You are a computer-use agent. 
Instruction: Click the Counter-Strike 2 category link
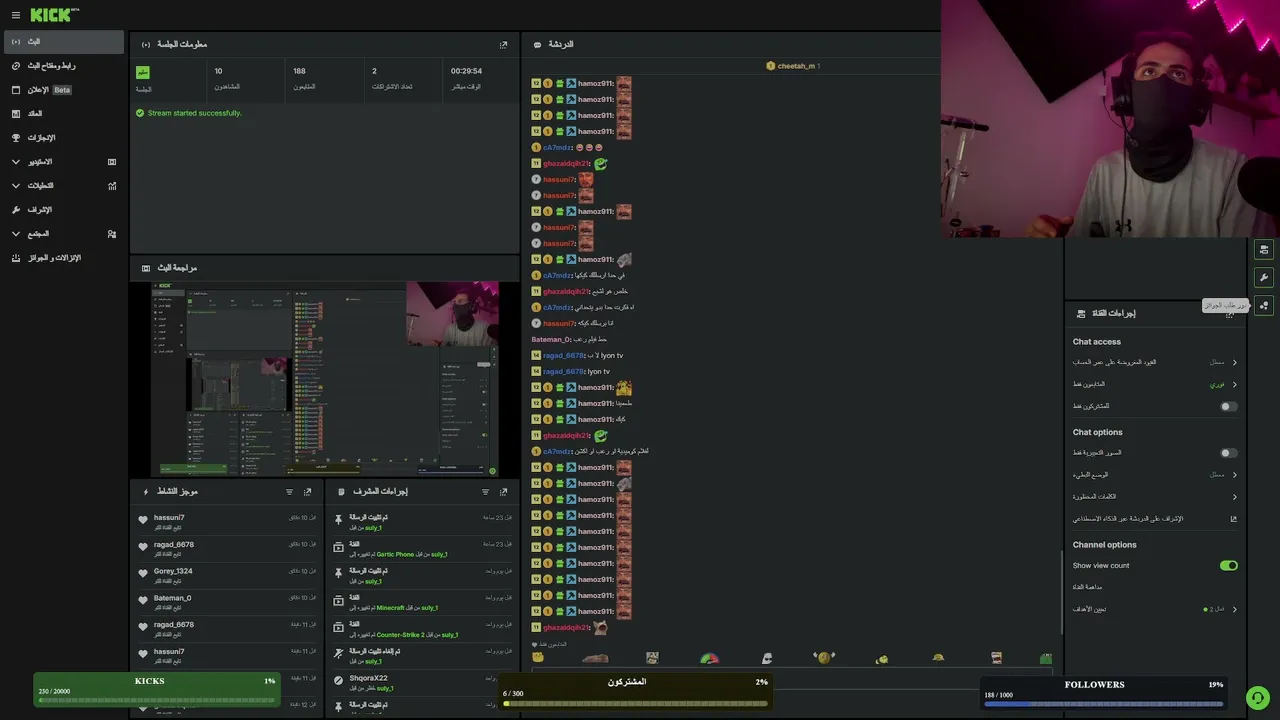(x=400, y=635)
